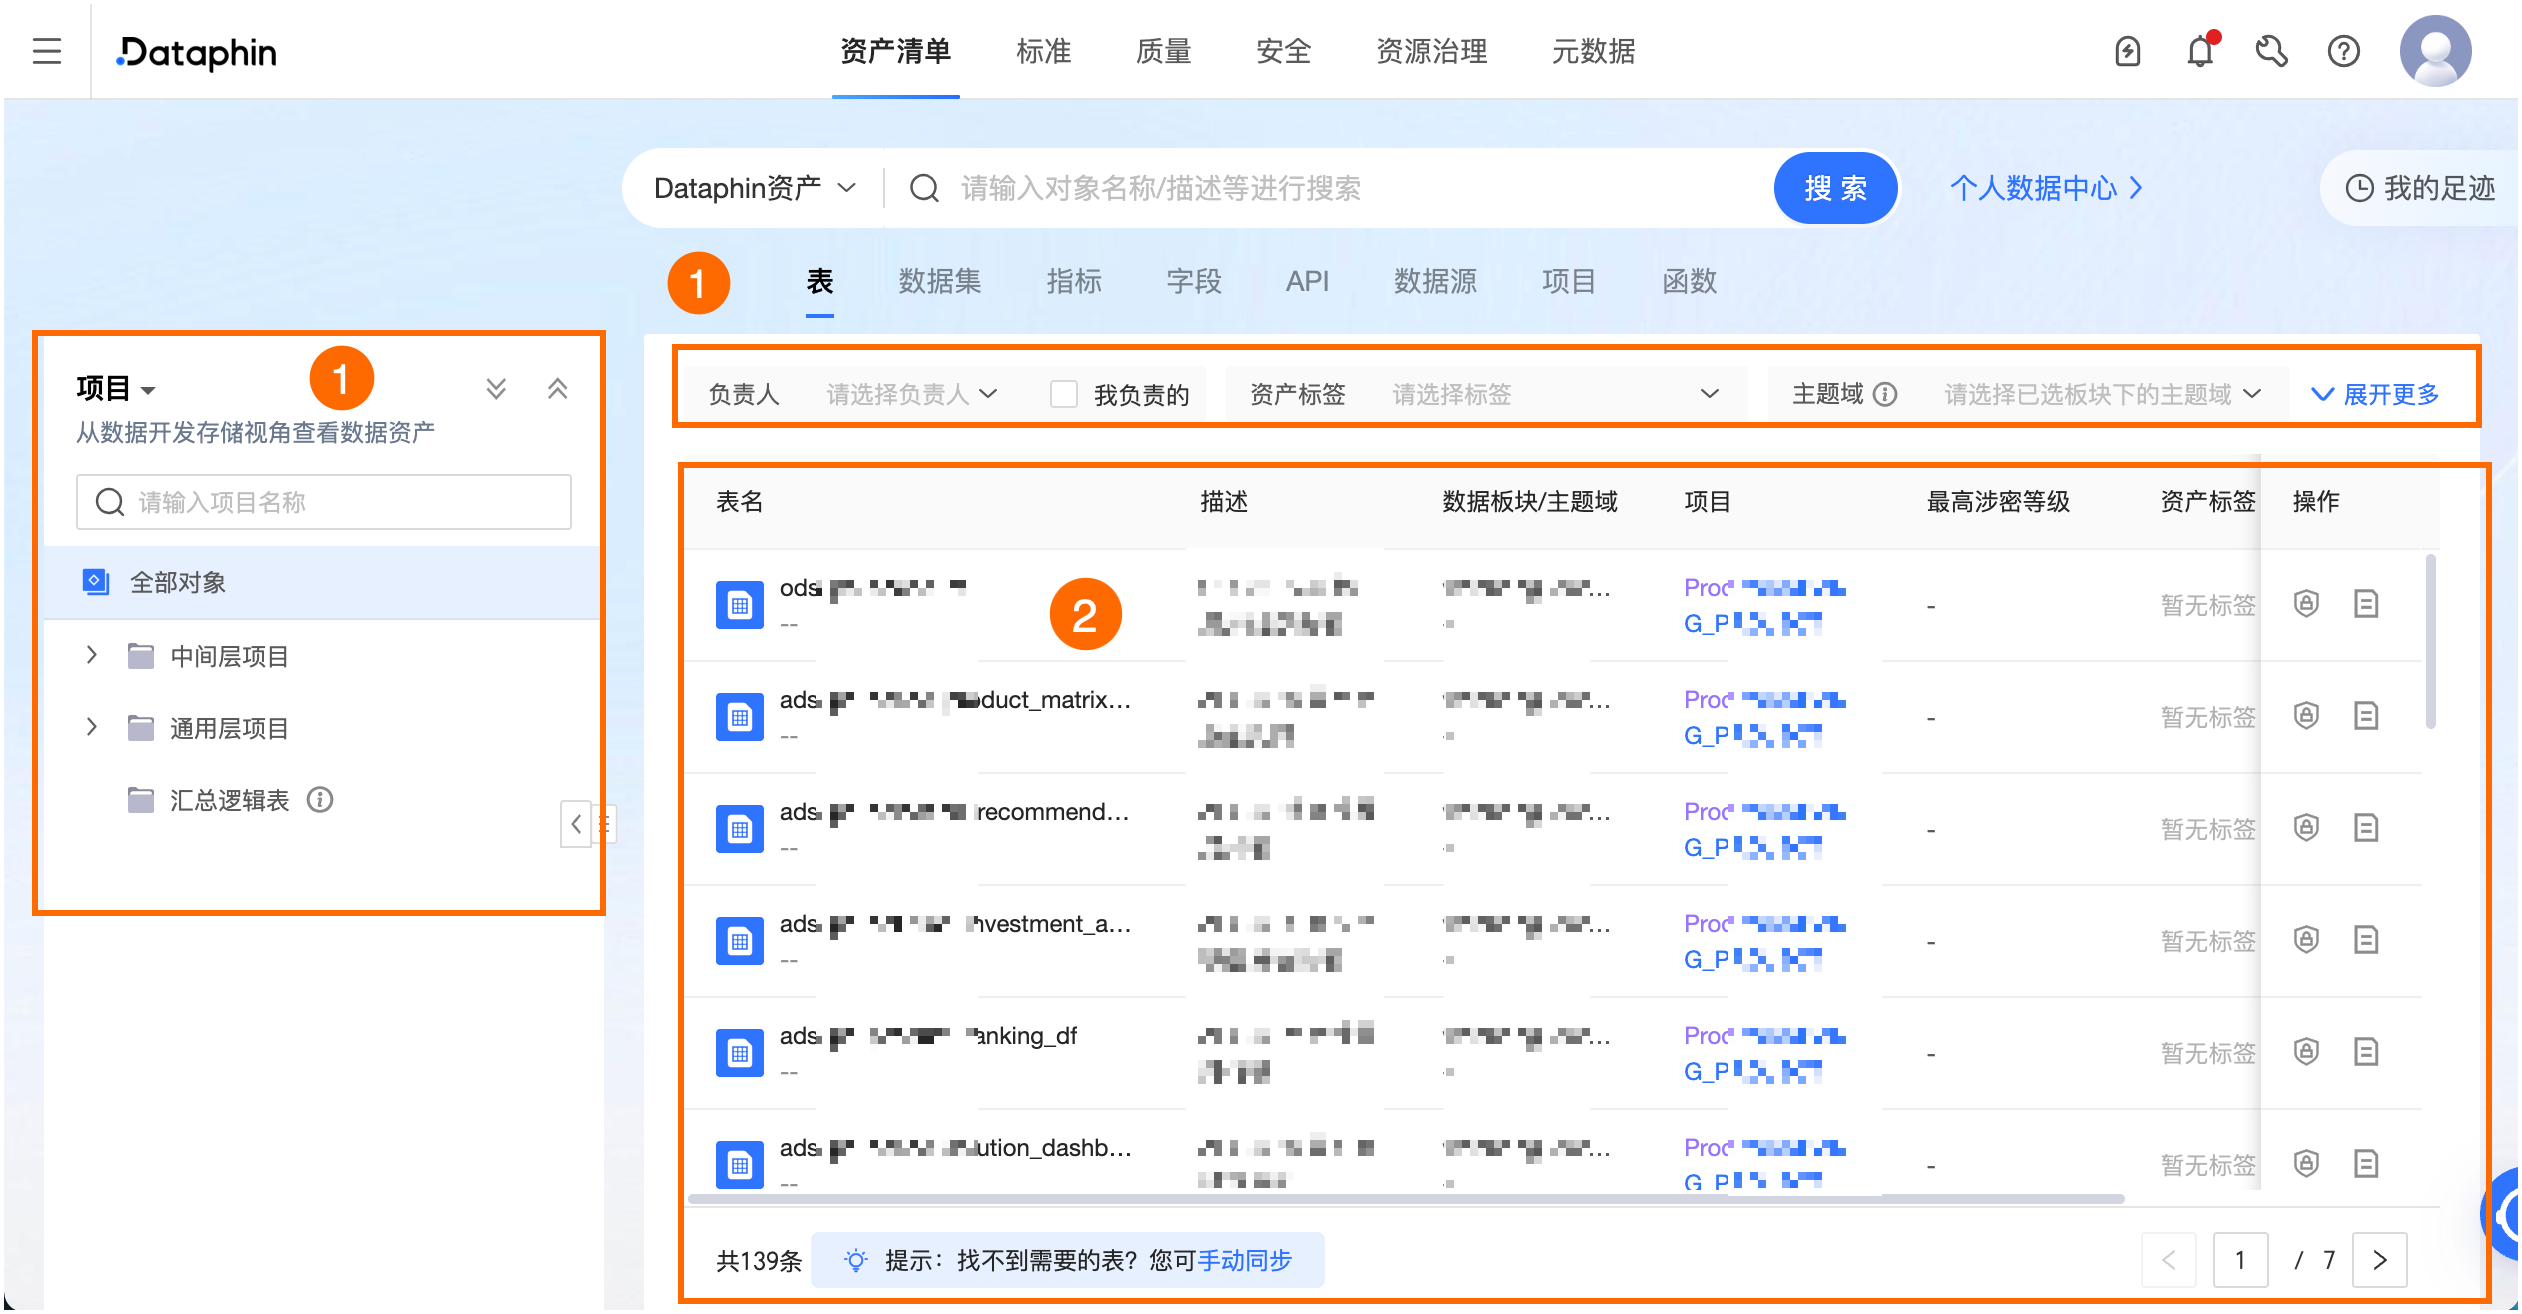Screen dimensions: 2522x1314
Task: Click the vertical table scrollbar
Action: pos(2430,642)
